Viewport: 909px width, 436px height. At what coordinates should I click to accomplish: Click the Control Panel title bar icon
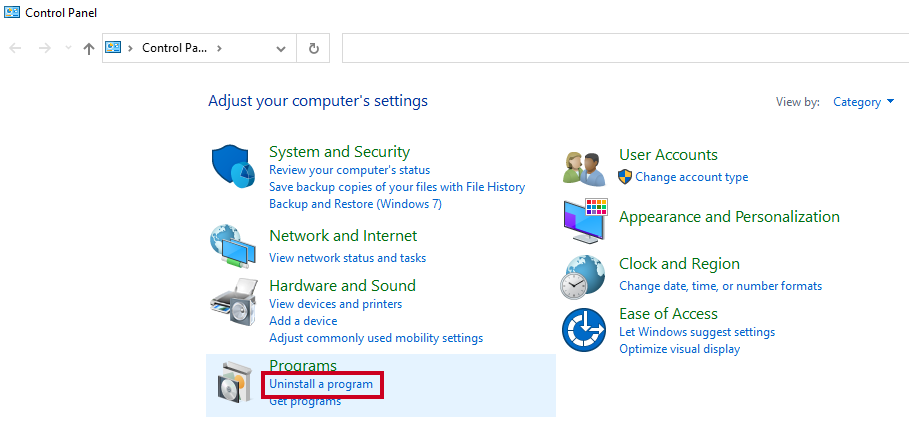coord(12,12)
